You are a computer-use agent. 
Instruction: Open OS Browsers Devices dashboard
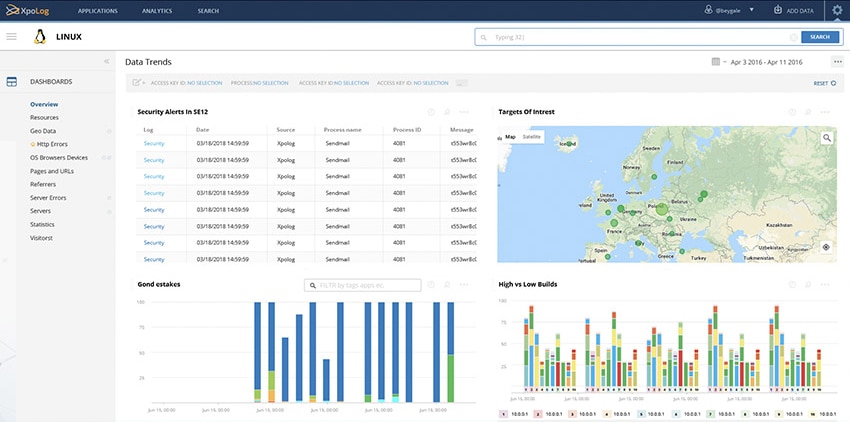59,158
